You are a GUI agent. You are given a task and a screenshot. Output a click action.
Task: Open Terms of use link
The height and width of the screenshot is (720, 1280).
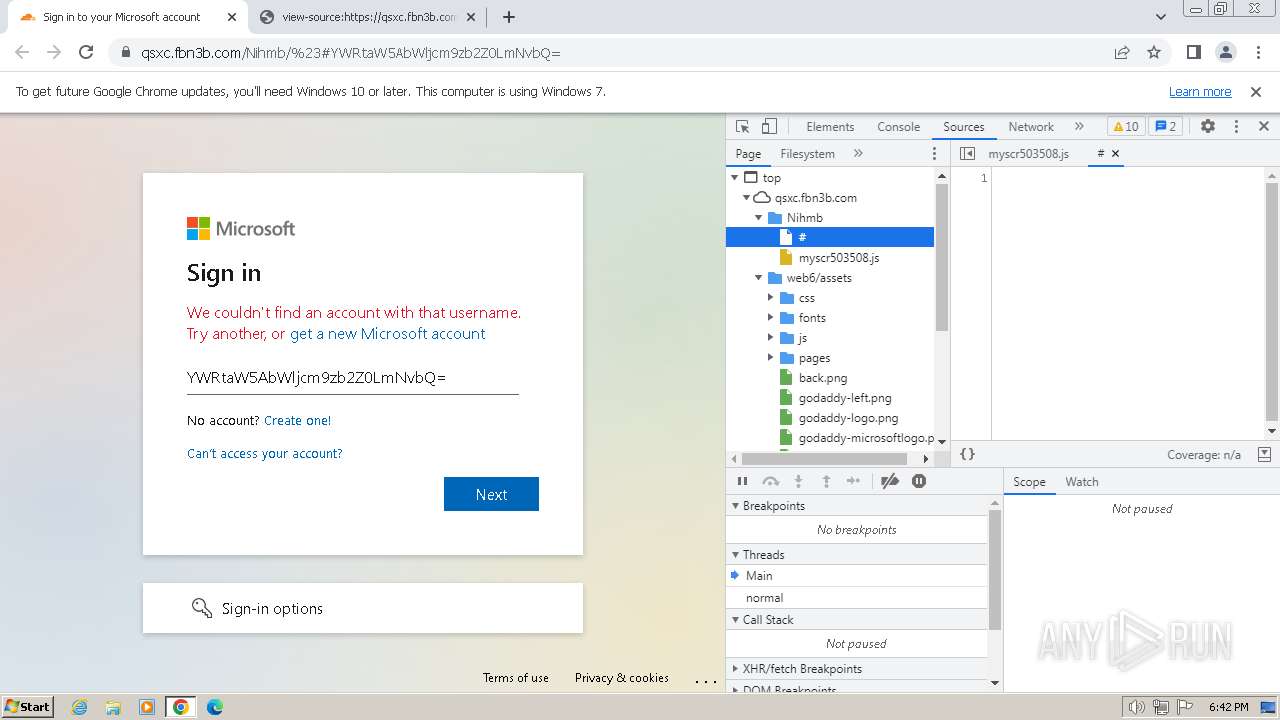(516, 678)
